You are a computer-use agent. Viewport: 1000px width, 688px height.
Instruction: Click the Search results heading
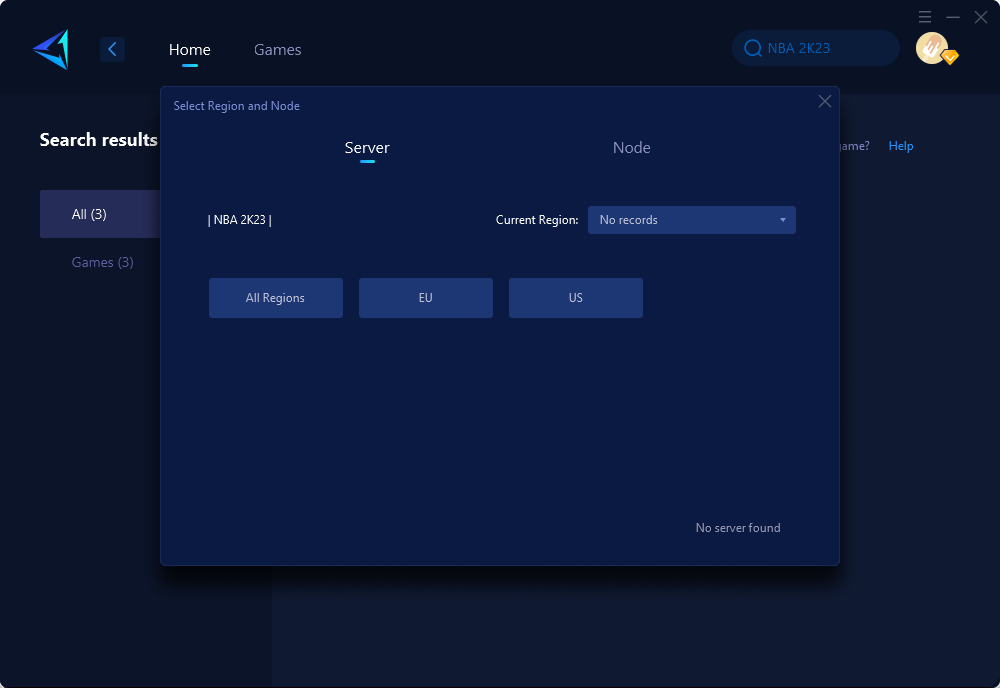pyautogui.click(x=98, y=140)
